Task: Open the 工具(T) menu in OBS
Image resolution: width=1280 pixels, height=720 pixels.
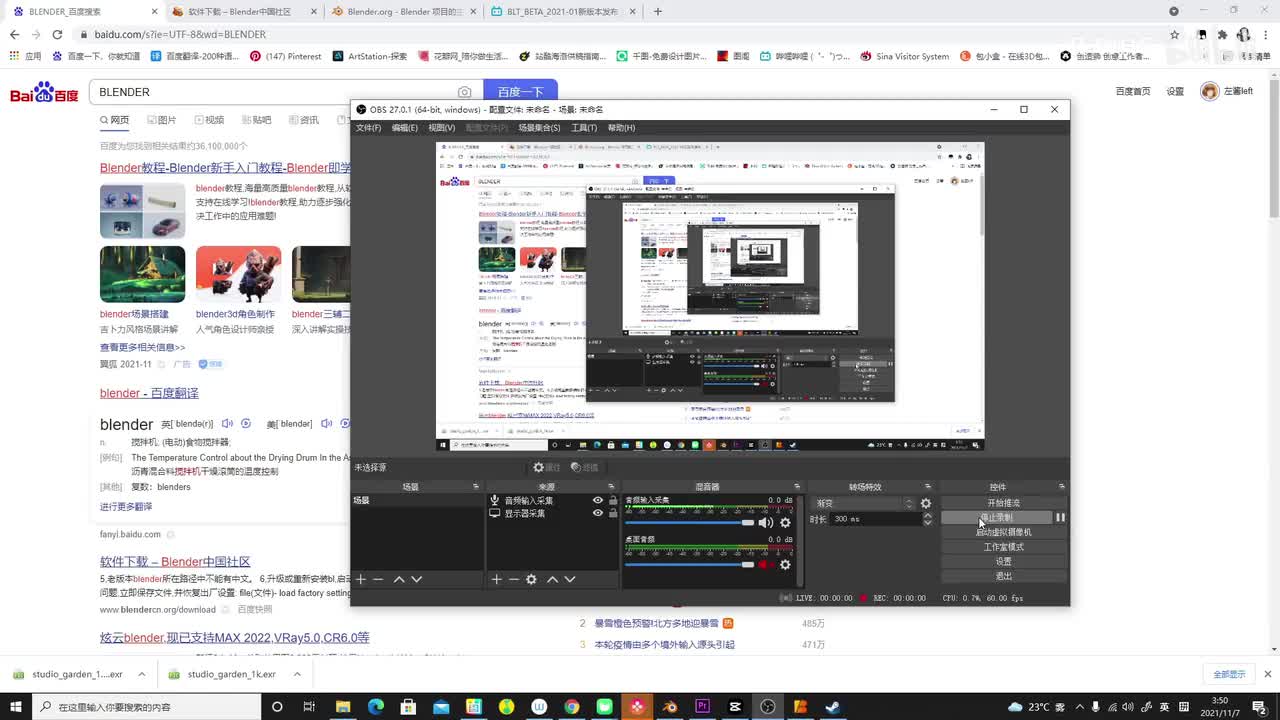Action: point(584,128)
